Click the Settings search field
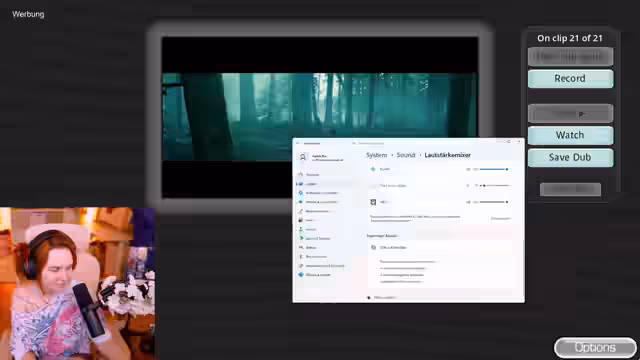This screenshot has height=360, width=640. tap(380, 143)
